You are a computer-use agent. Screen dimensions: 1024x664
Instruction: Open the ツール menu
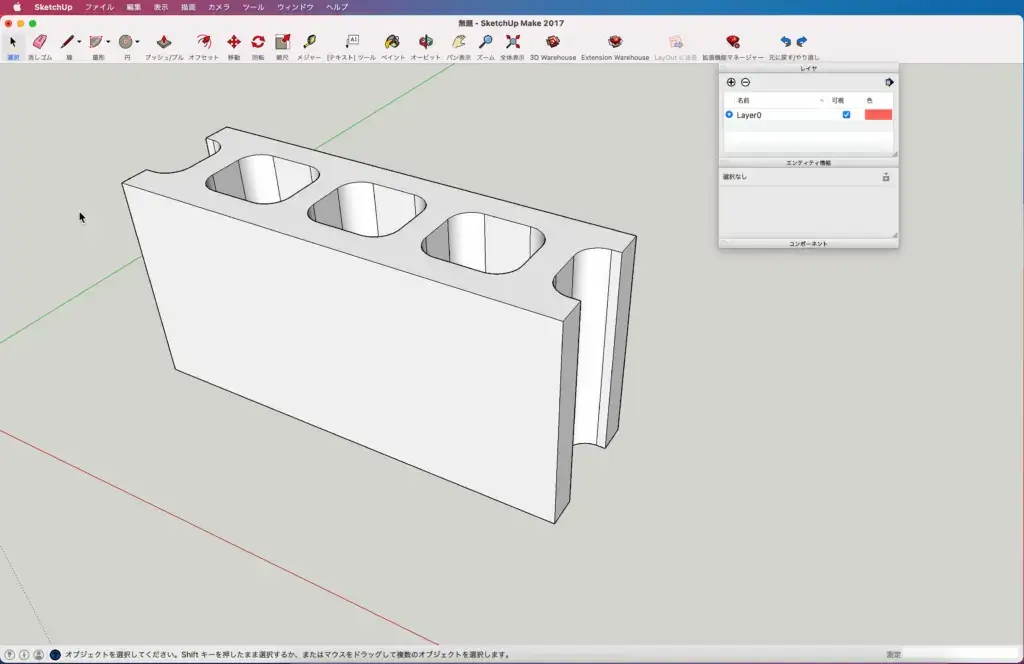pyautogui.click(x=253, y=7)
